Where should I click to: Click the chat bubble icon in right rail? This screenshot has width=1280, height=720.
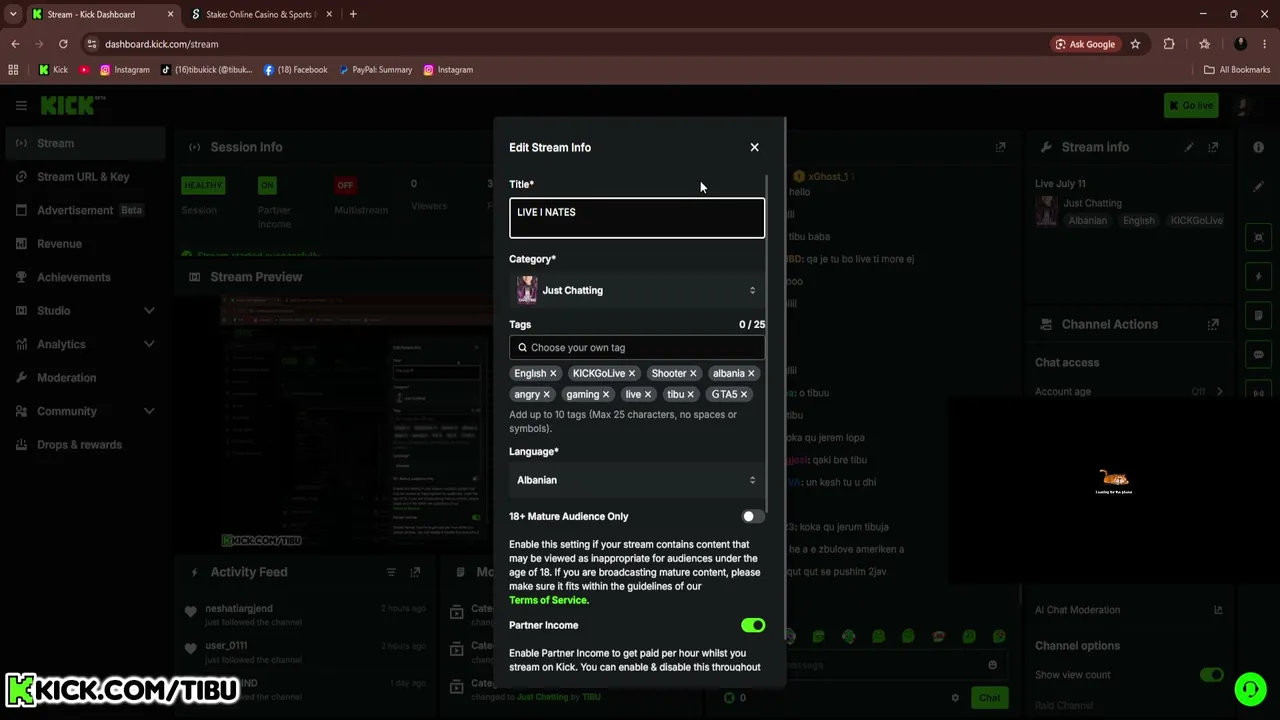(1258, 354)
